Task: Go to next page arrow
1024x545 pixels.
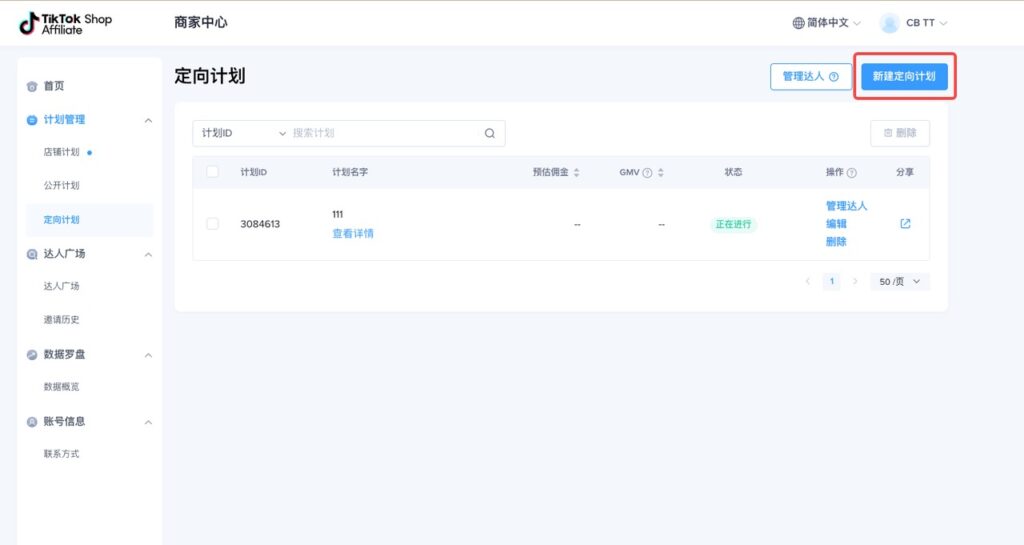Action: [x=855, y=281]
